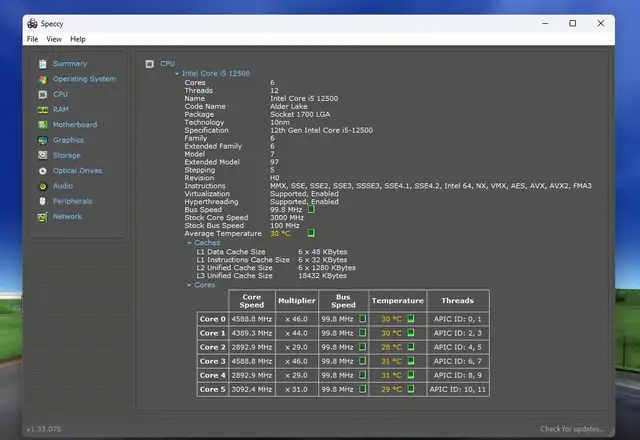640x440 pixels.
Task: Click the Optical Drives disc icon
Action: 43,171
